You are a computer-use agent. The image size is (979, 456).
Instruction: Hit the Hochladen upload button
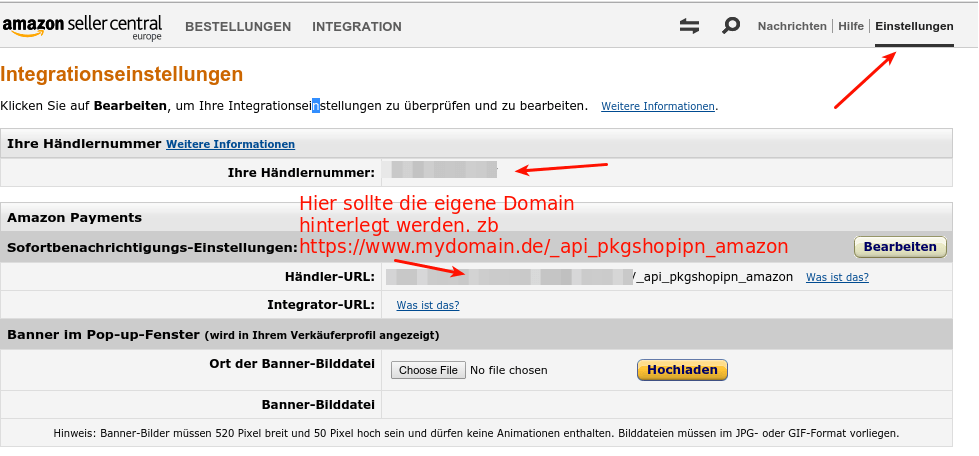(682, 370)
